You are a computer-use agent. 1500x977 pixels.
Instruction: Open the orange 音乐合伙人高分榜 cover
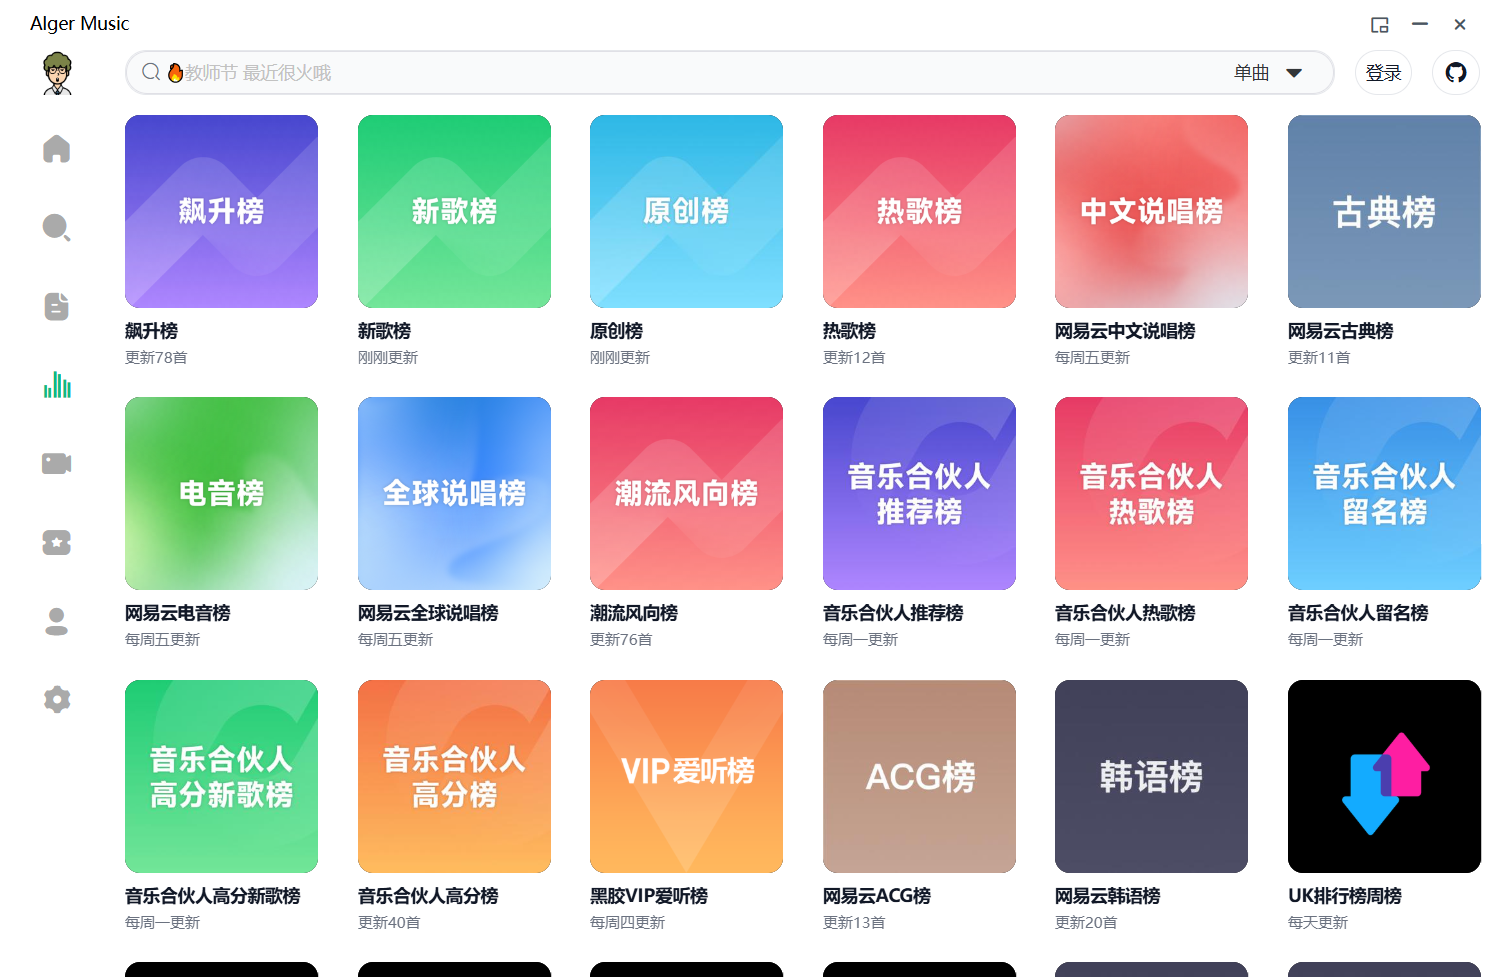454,776
